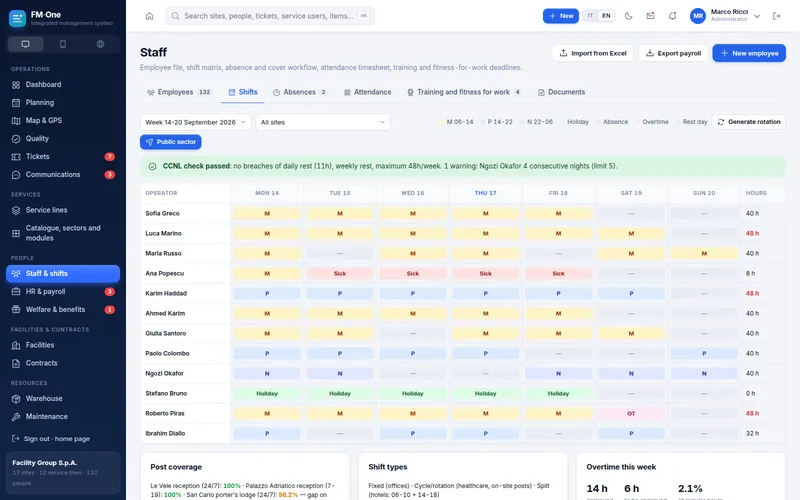Viewport: 800px width, 500px height.
Task: Open Training and fitness for work tab
Action: point(464,92)
